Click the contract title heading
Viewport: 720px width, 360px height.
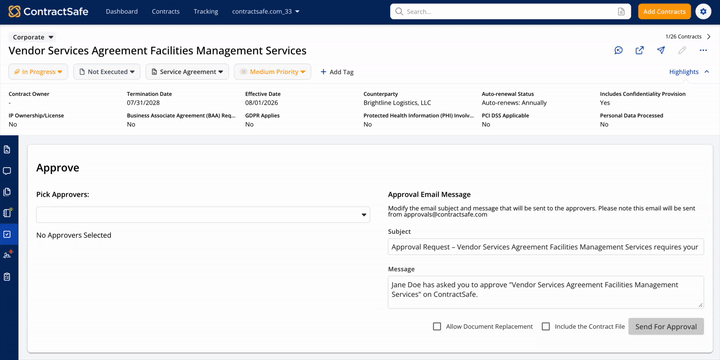tap(158, 51)
